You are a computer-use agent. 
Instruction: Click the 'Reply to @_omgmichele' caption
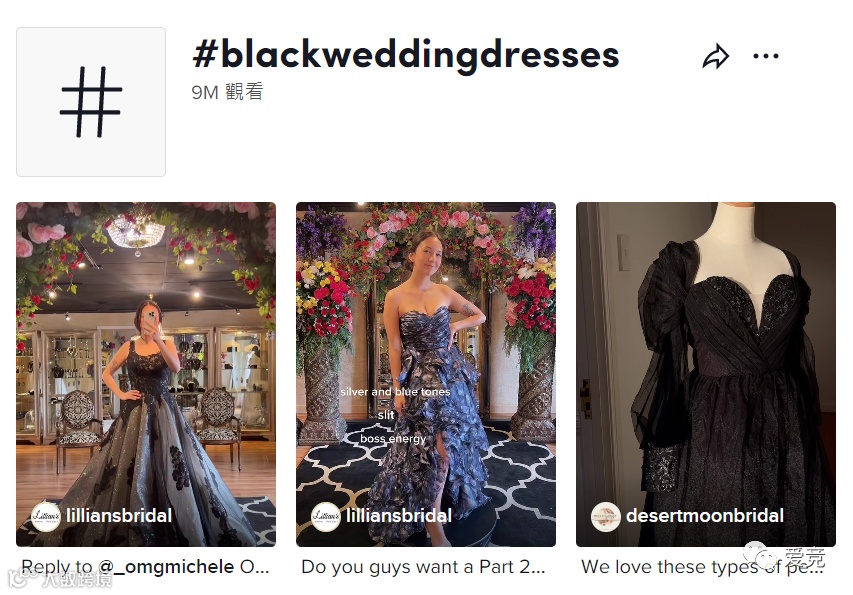pyautogui.click(x=145, y=567)
